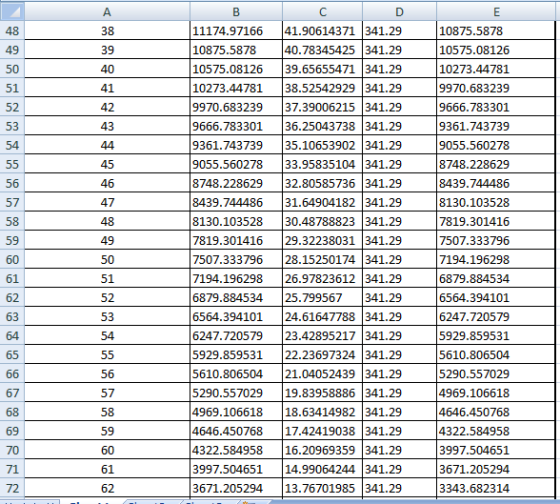Select row 72 header
Screen dimensions: 560x504
[x=12, y=488]
